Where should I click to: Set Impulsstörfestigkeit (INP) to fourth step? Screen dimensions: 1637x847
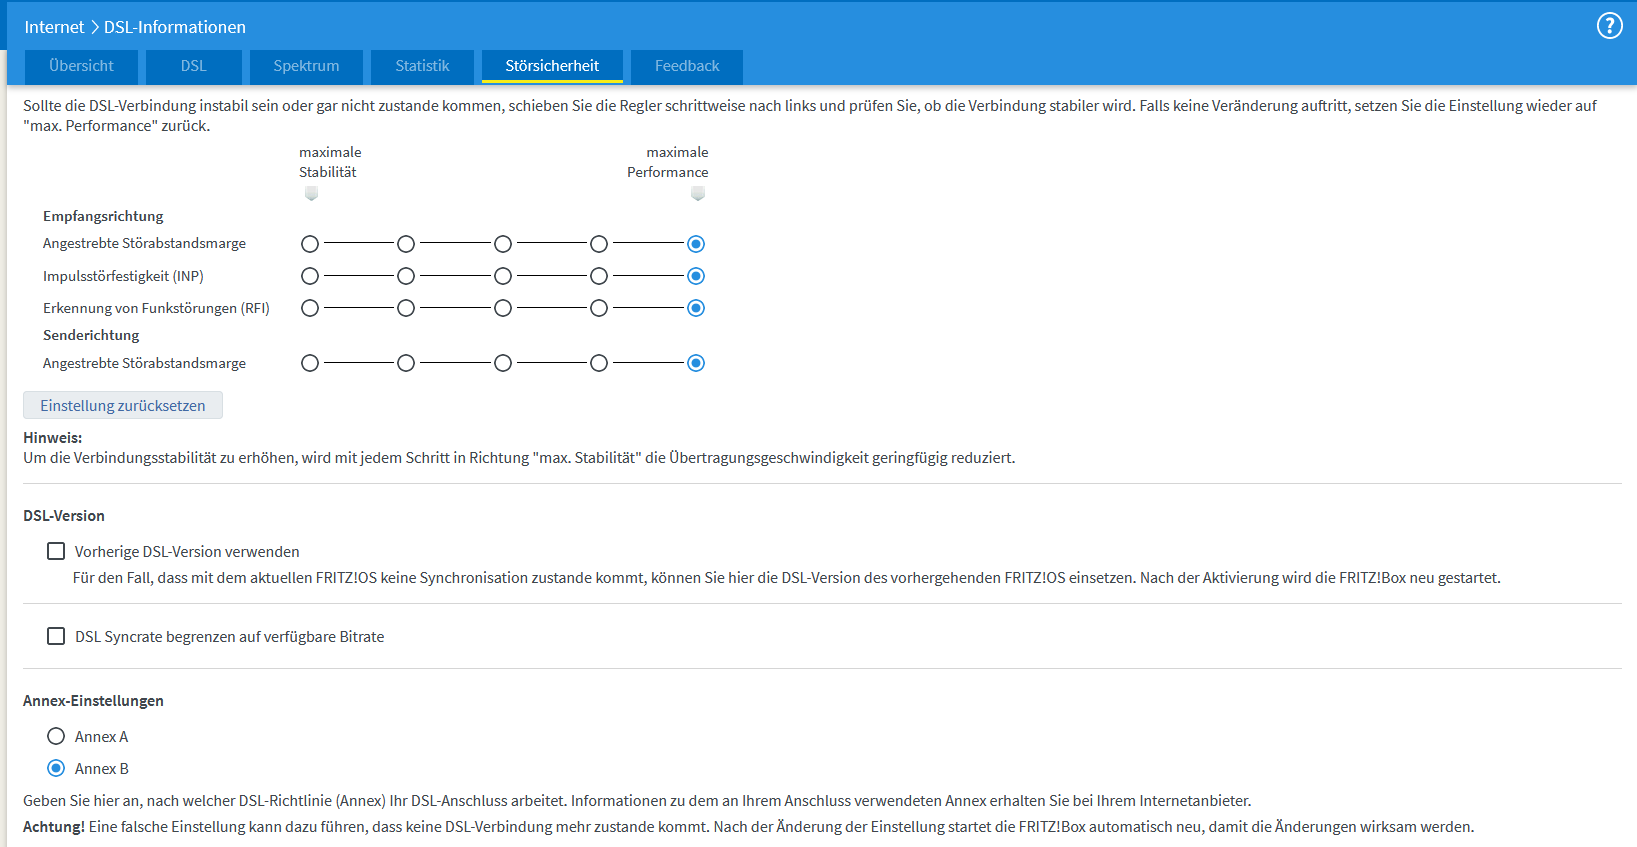[599, 276]
